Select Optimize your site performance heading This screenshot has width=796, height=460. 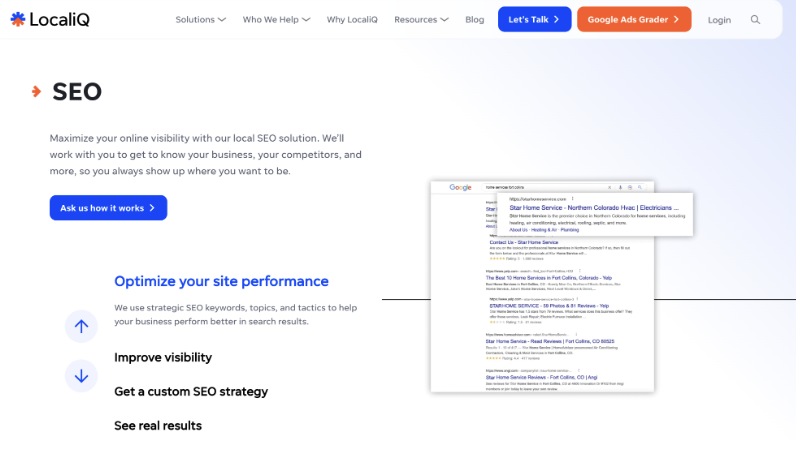pos(221,281)
